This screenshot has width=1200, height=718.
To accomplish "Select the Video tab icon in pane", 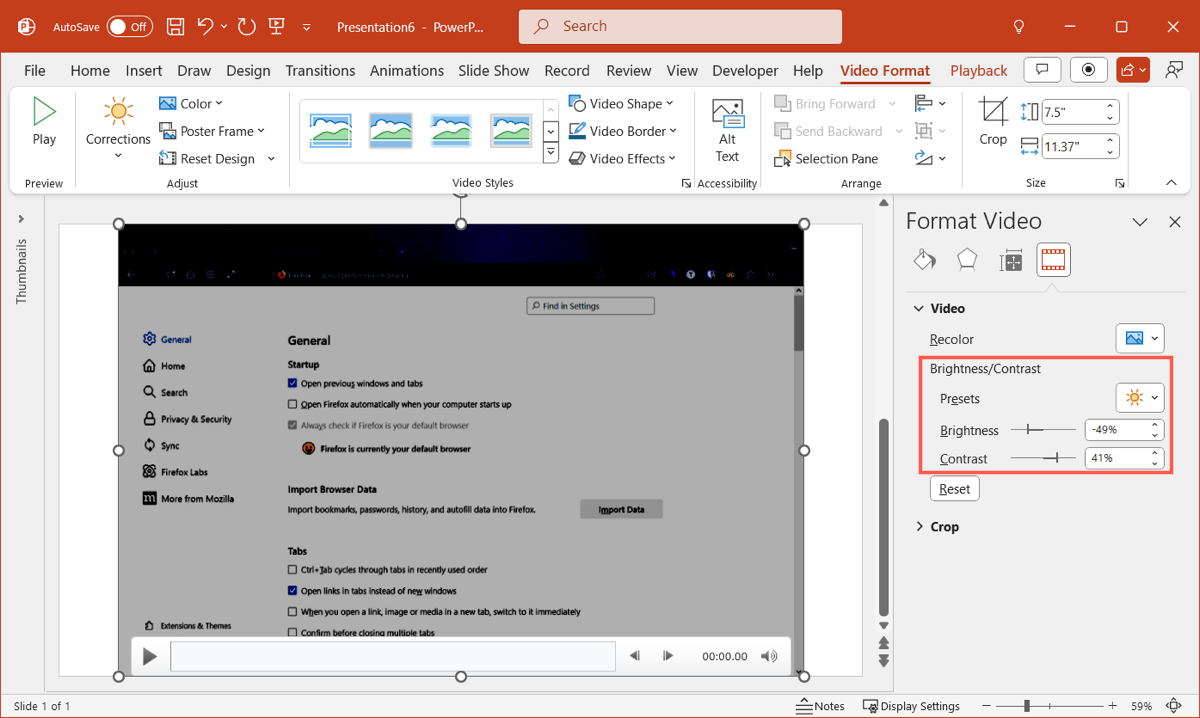I will coord(1054,260).
